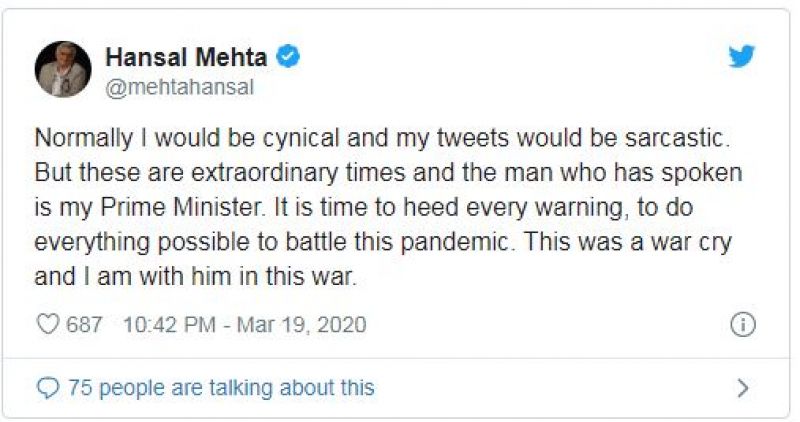Image resolution: width=800 pixels, height=422 pixels.
Task: Click the phrase "extraordinary times" in the tweet
Action: (x=298, y=172)
